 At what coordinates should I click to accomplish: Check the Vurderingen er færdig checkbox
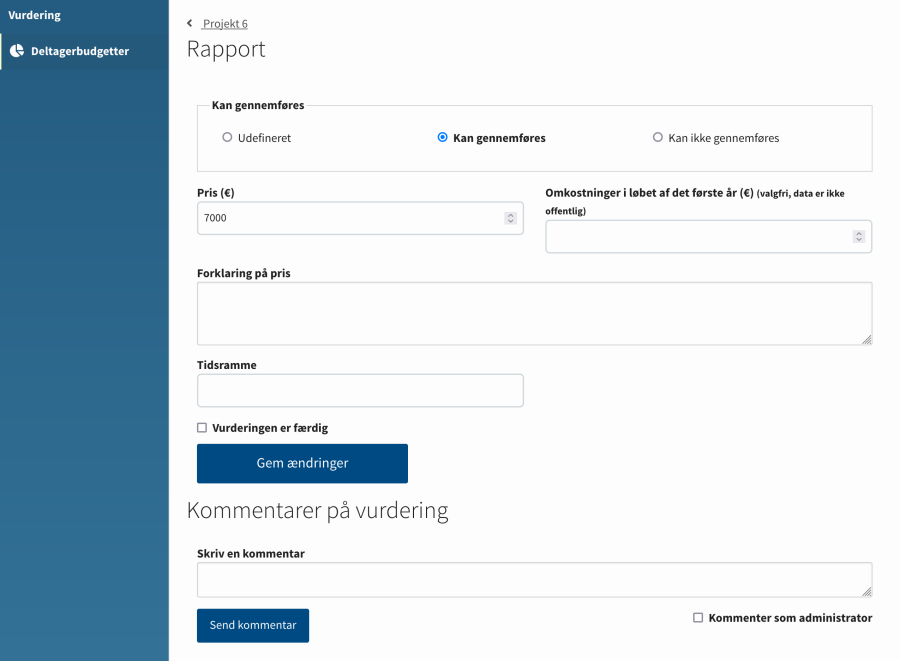click(x=202, y=428)
